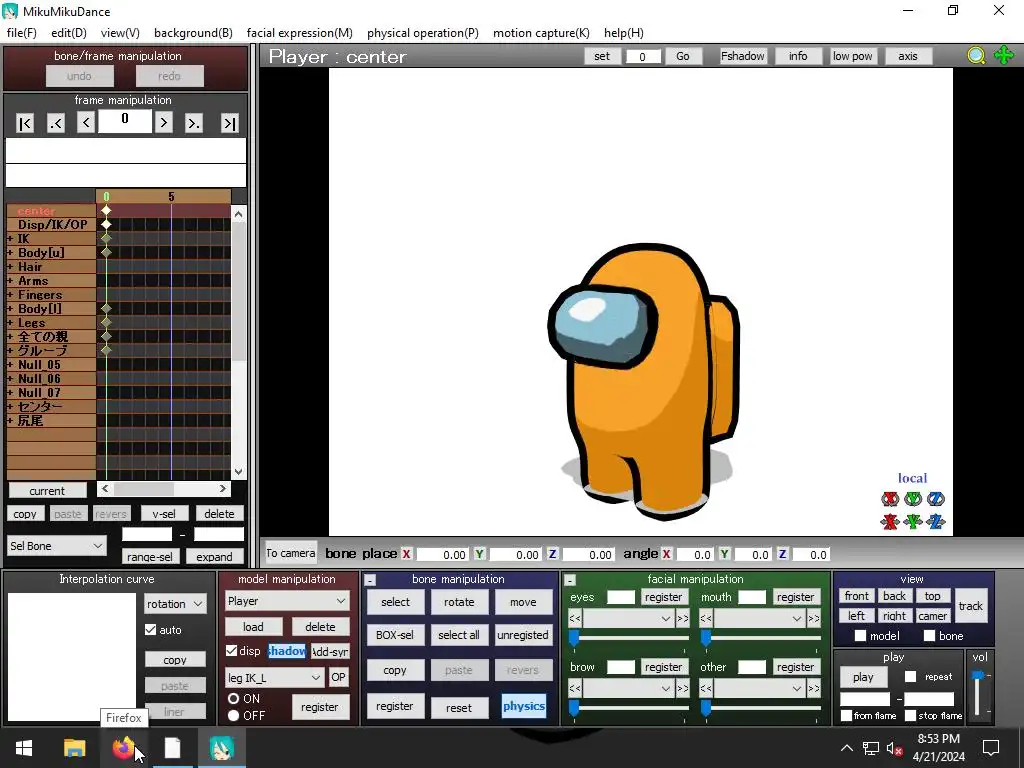Jump to previous keyframe button
1024x768 pixels.
pos(56,123)
